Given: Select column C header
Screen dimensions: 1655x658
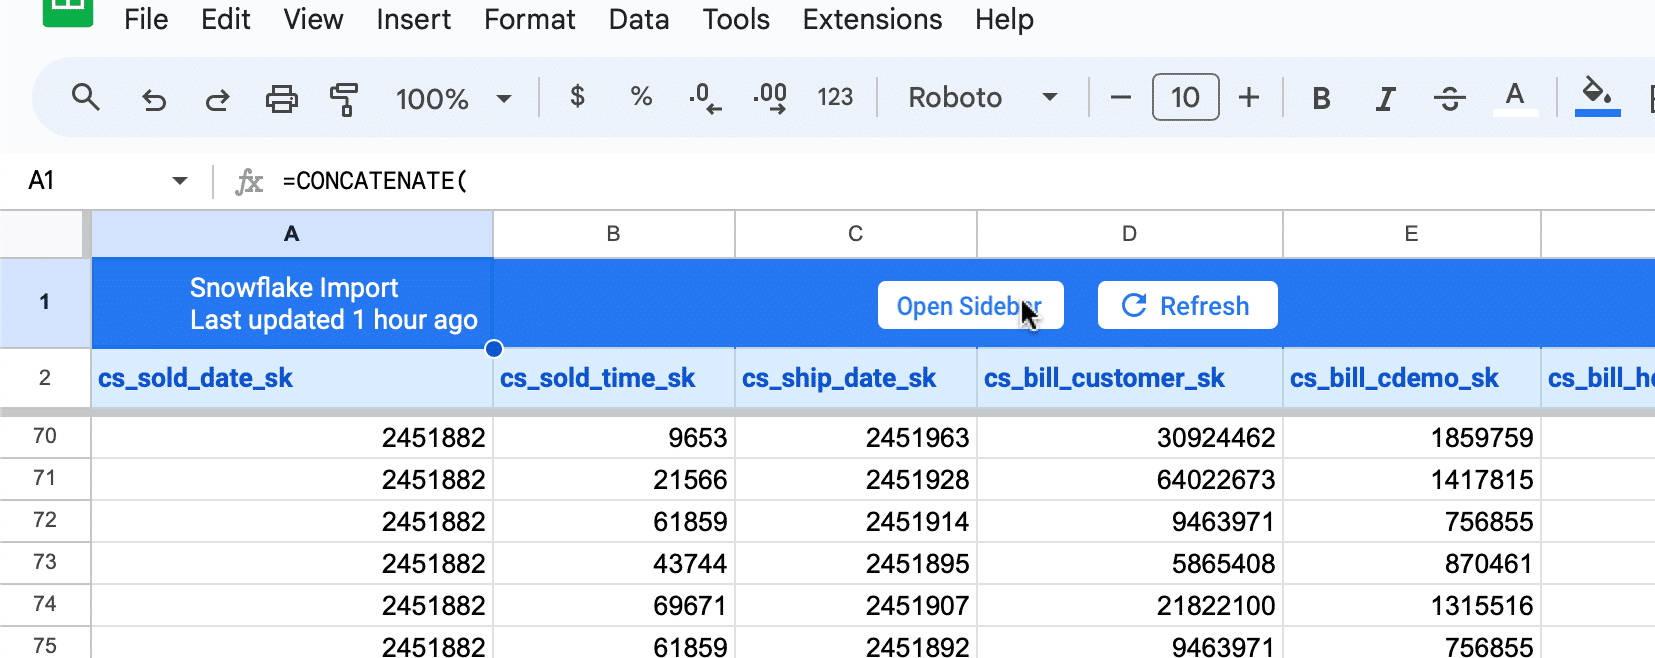Looking at the screenshot, I should (x=856, y=234).
